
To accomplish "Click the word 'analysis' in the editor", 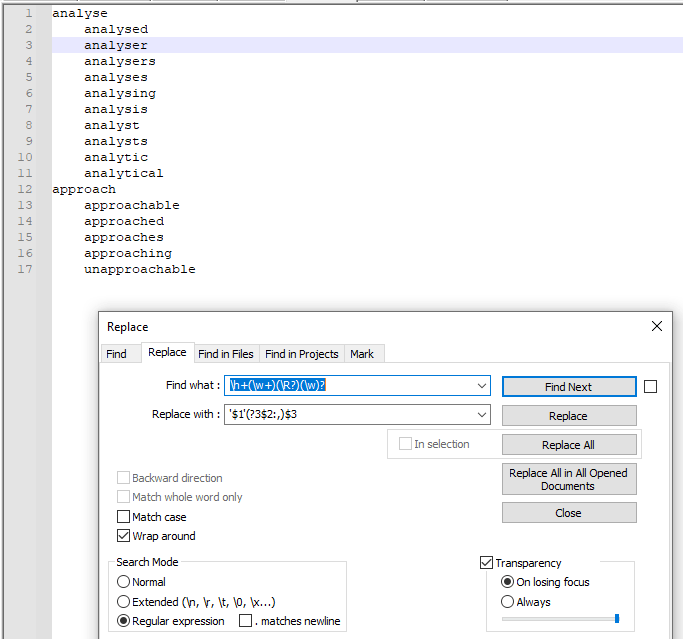I will click(116, 109).
